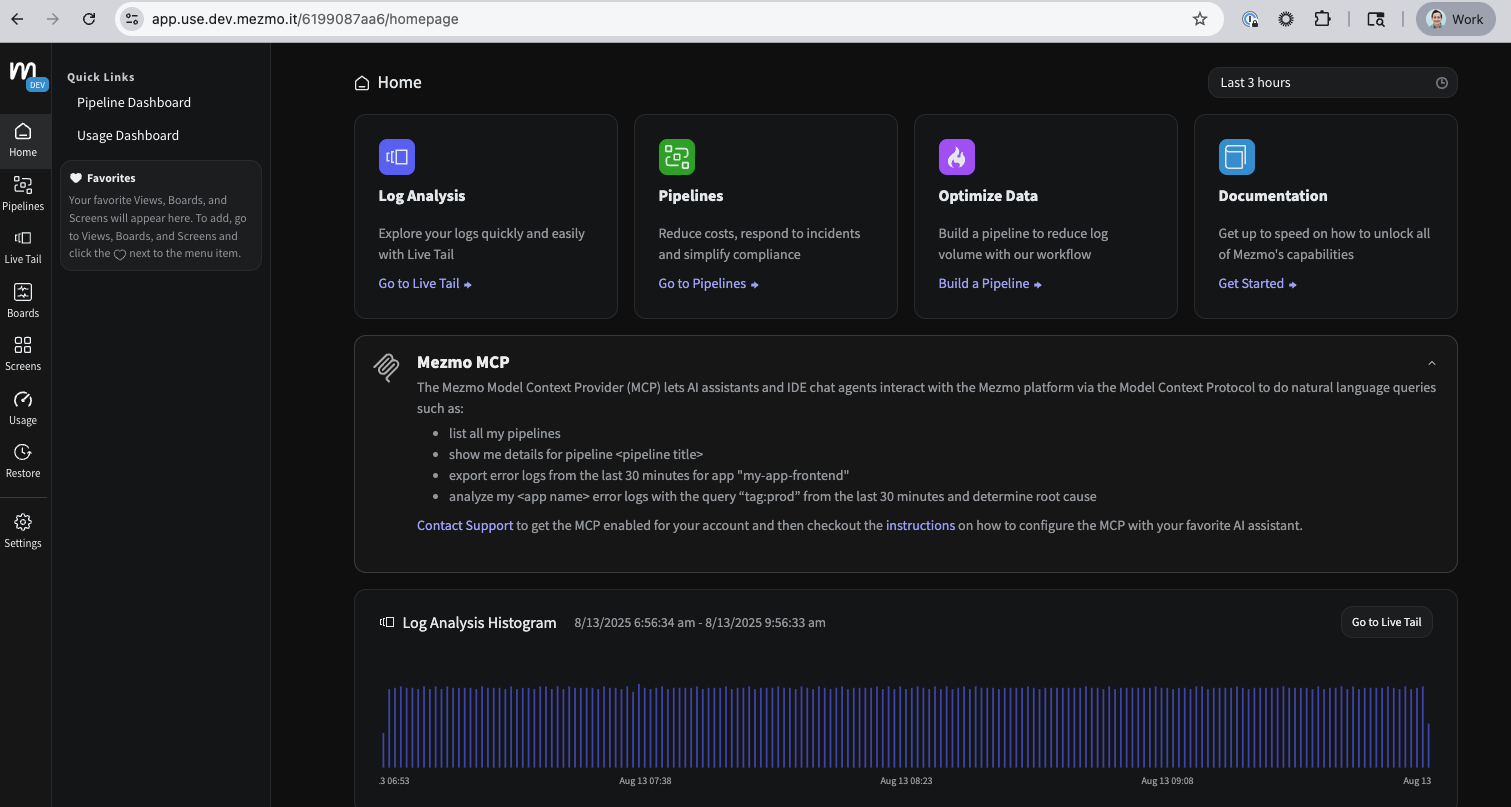Click the blue Documentation card icon
Viewport: 1511px width, 807px height.
(1237, 157)
